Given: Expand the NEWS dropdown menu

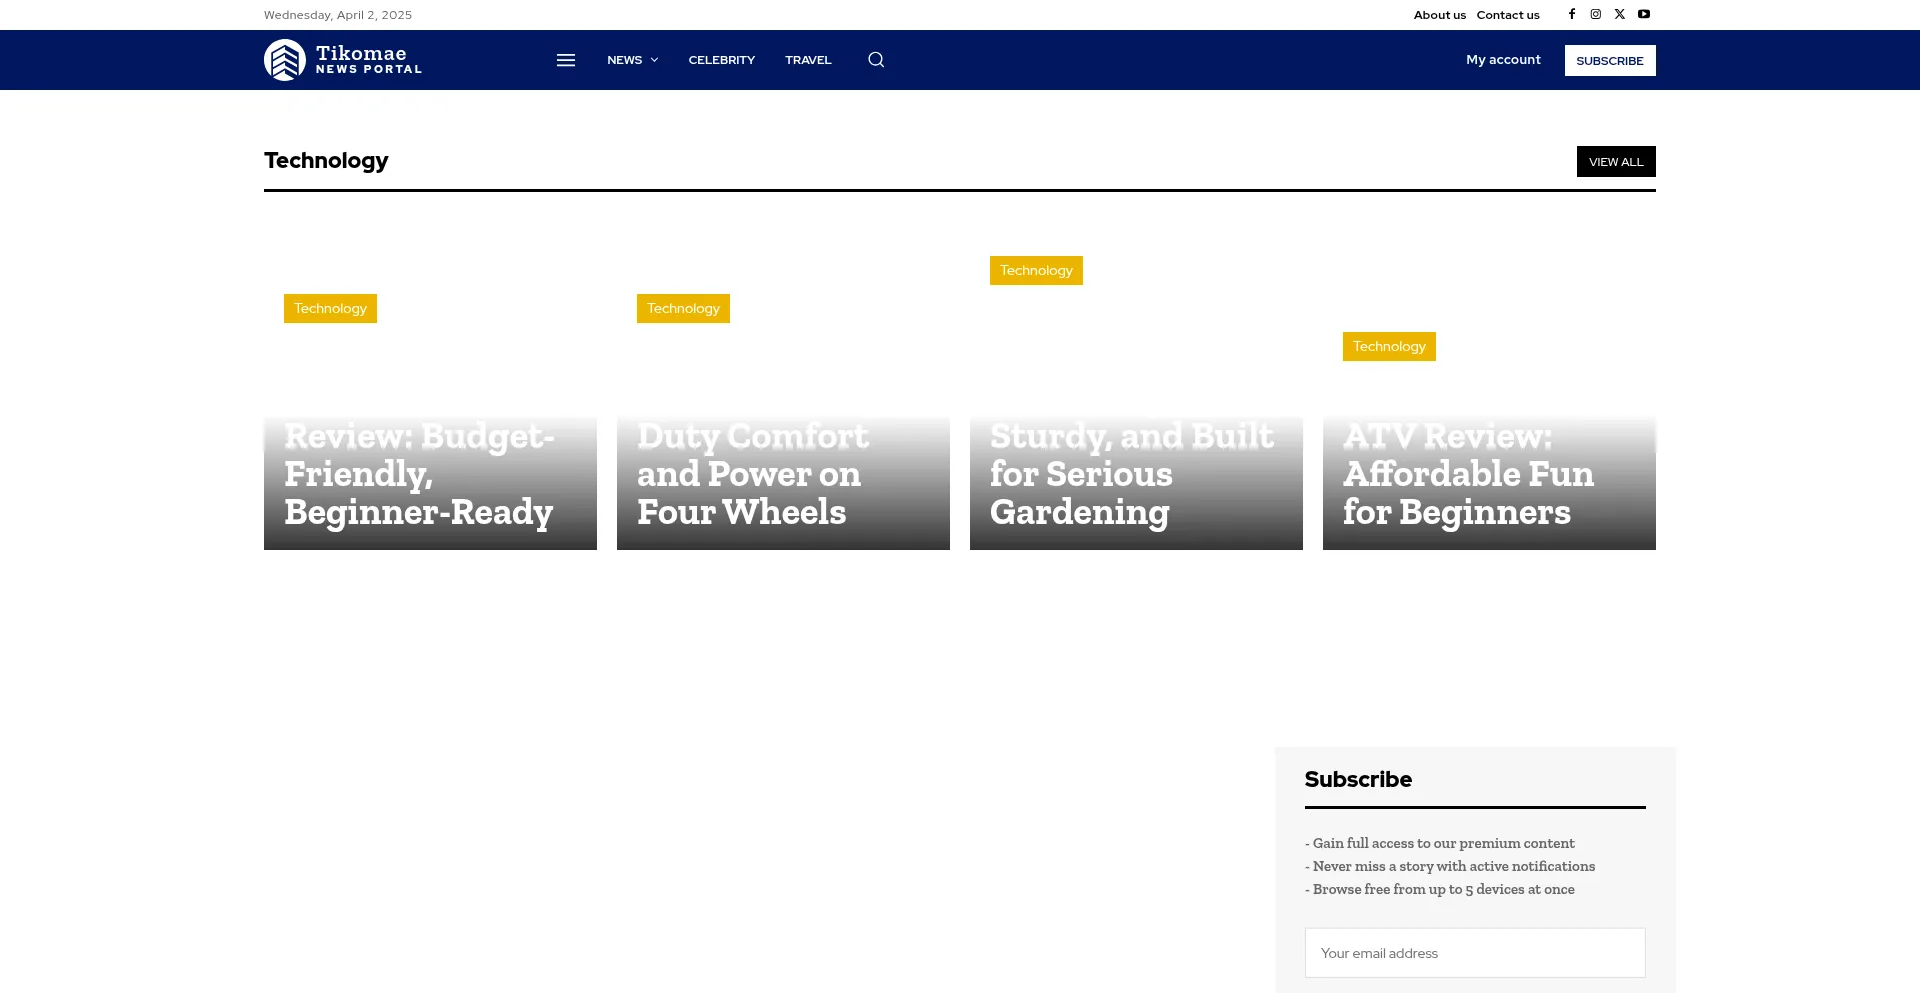Looking at the screenshot, I should point(632,60).
